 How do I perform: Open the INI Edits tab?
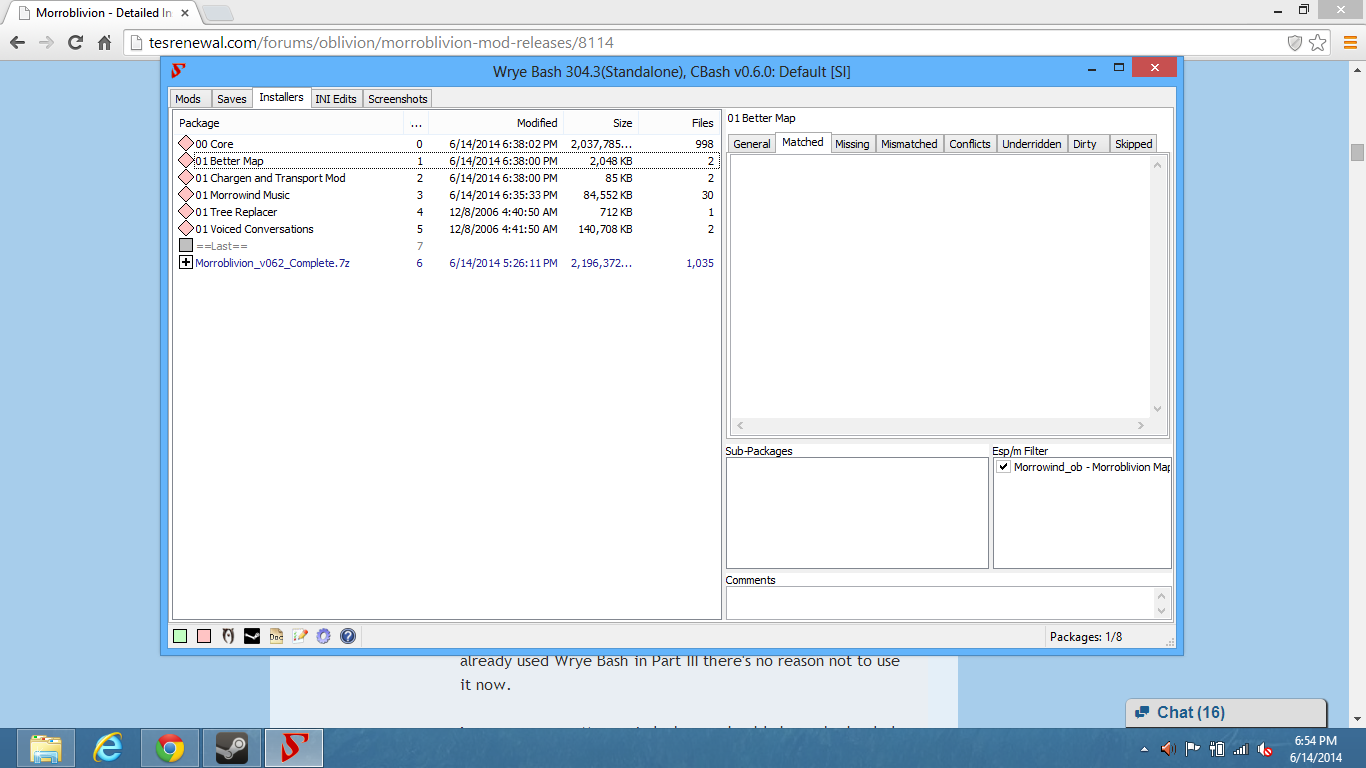click(336, 99)
